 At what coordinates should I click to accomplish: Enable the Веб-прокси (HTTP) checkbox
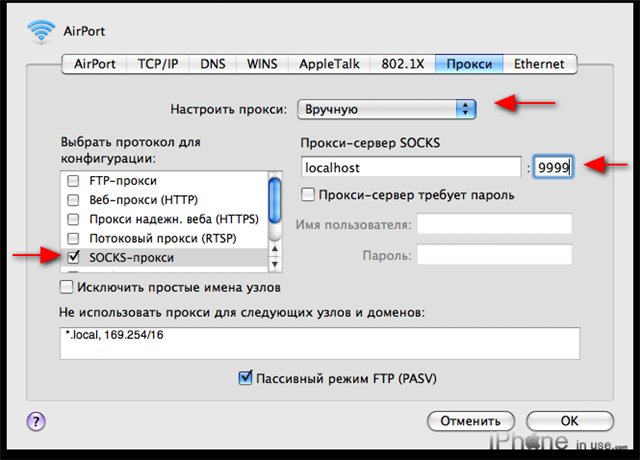[73, 200]
